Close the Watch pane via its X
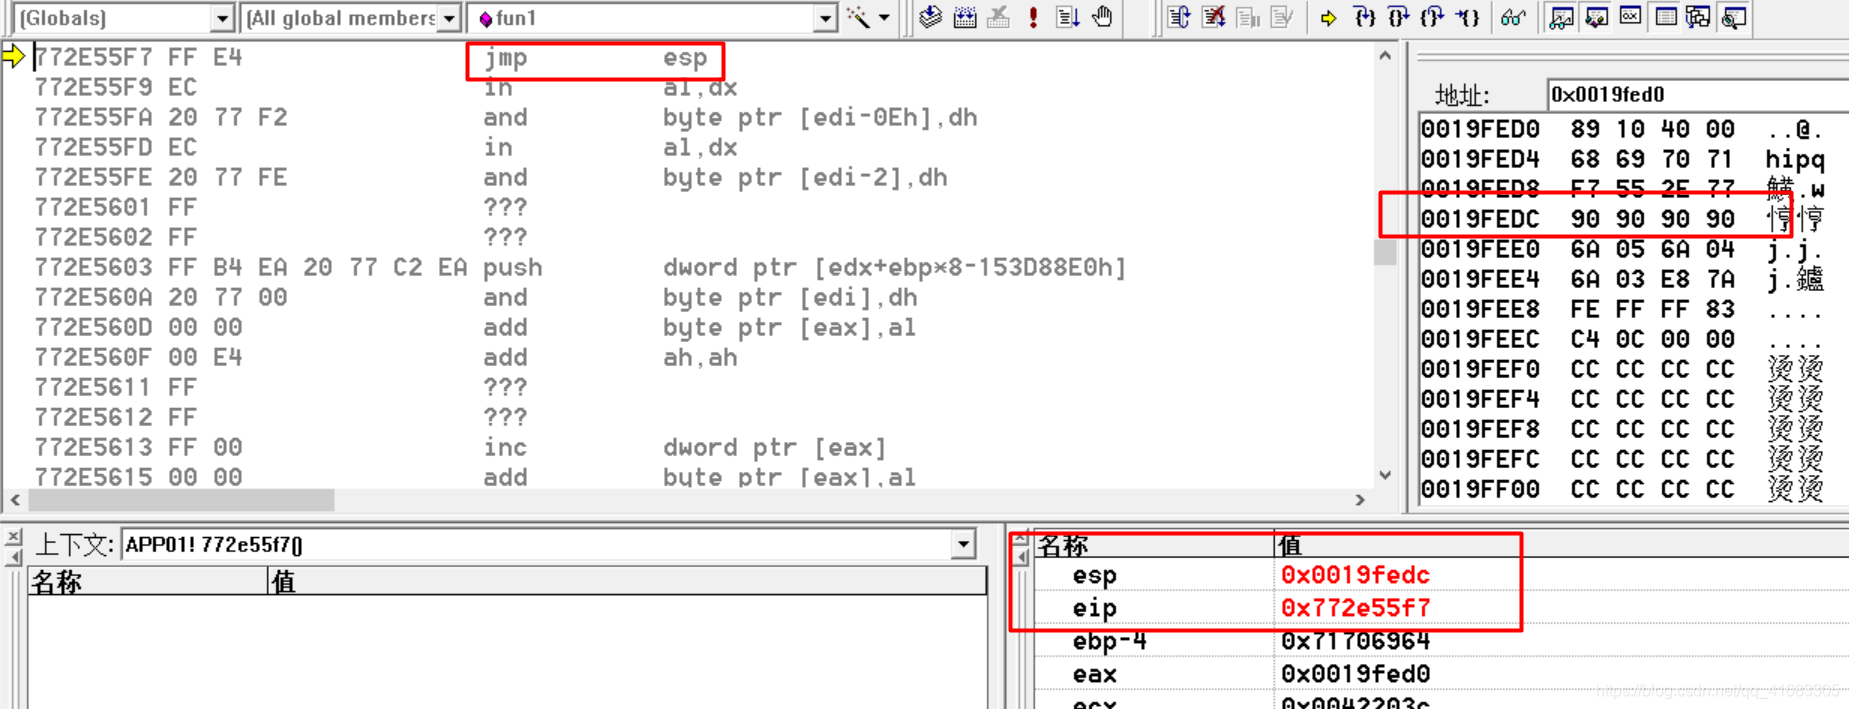Viewport: 1849px width, 709px height. (1020, 540)
